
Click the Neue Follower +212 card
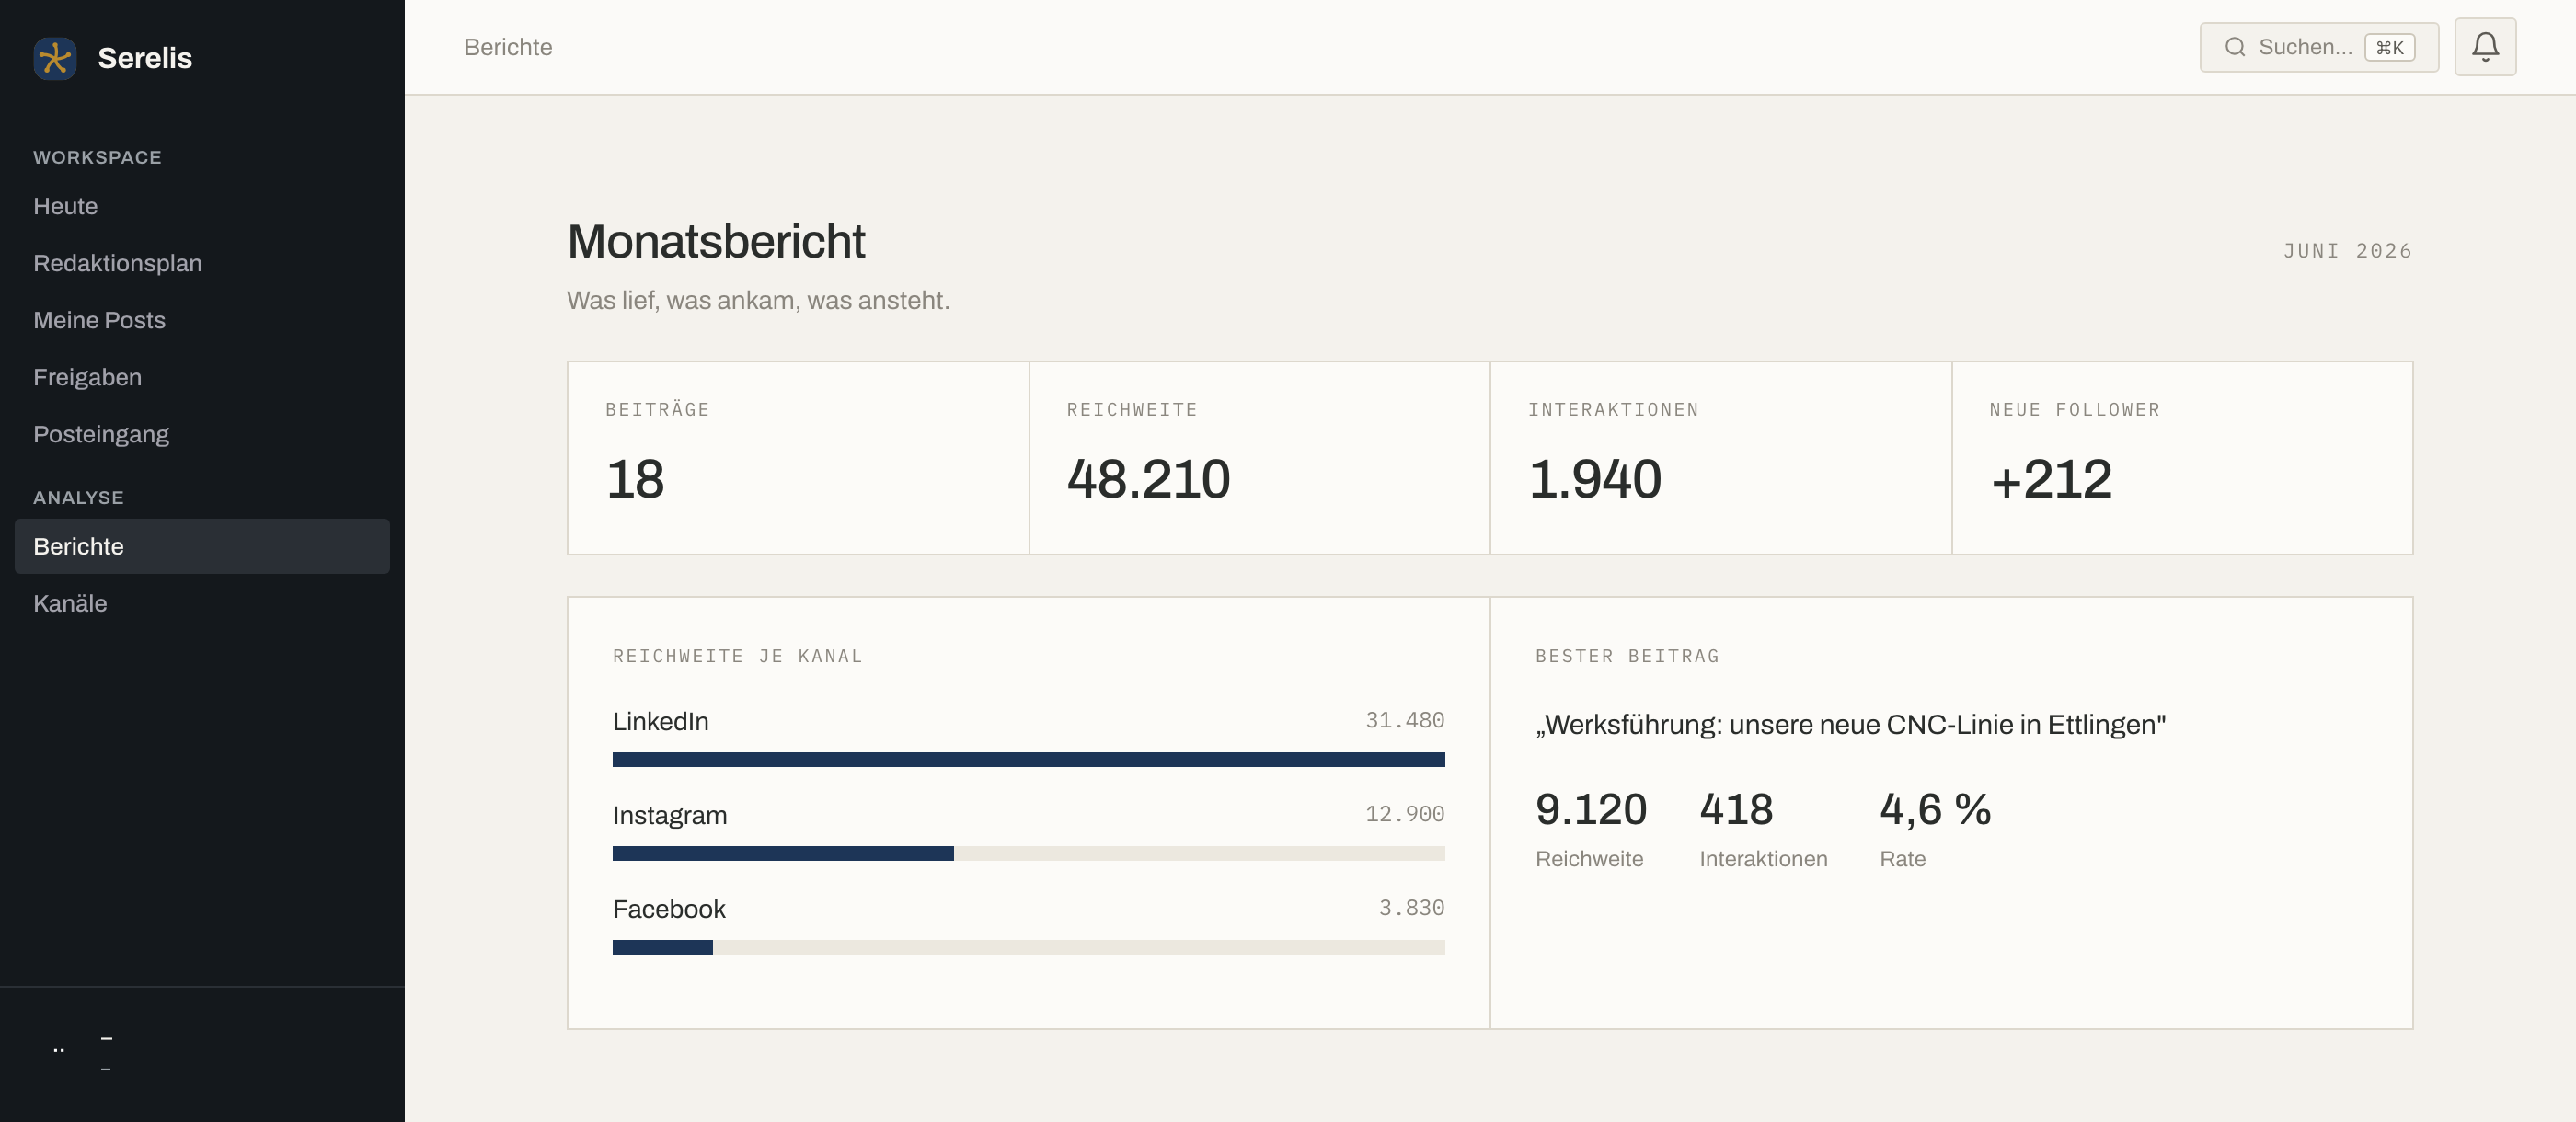tap(2182, 458)
